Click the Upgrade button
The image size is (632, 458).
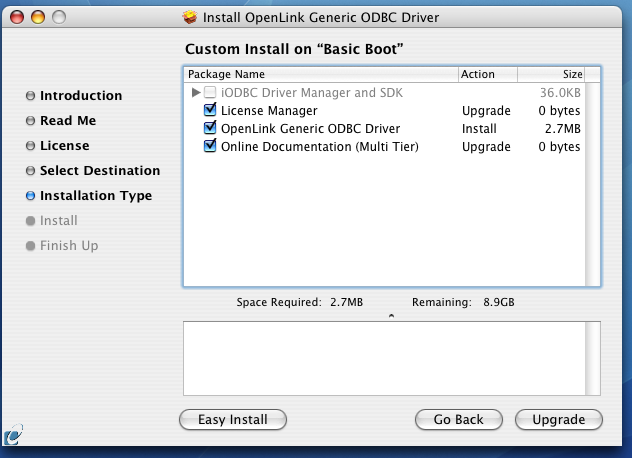click(558, 420)
